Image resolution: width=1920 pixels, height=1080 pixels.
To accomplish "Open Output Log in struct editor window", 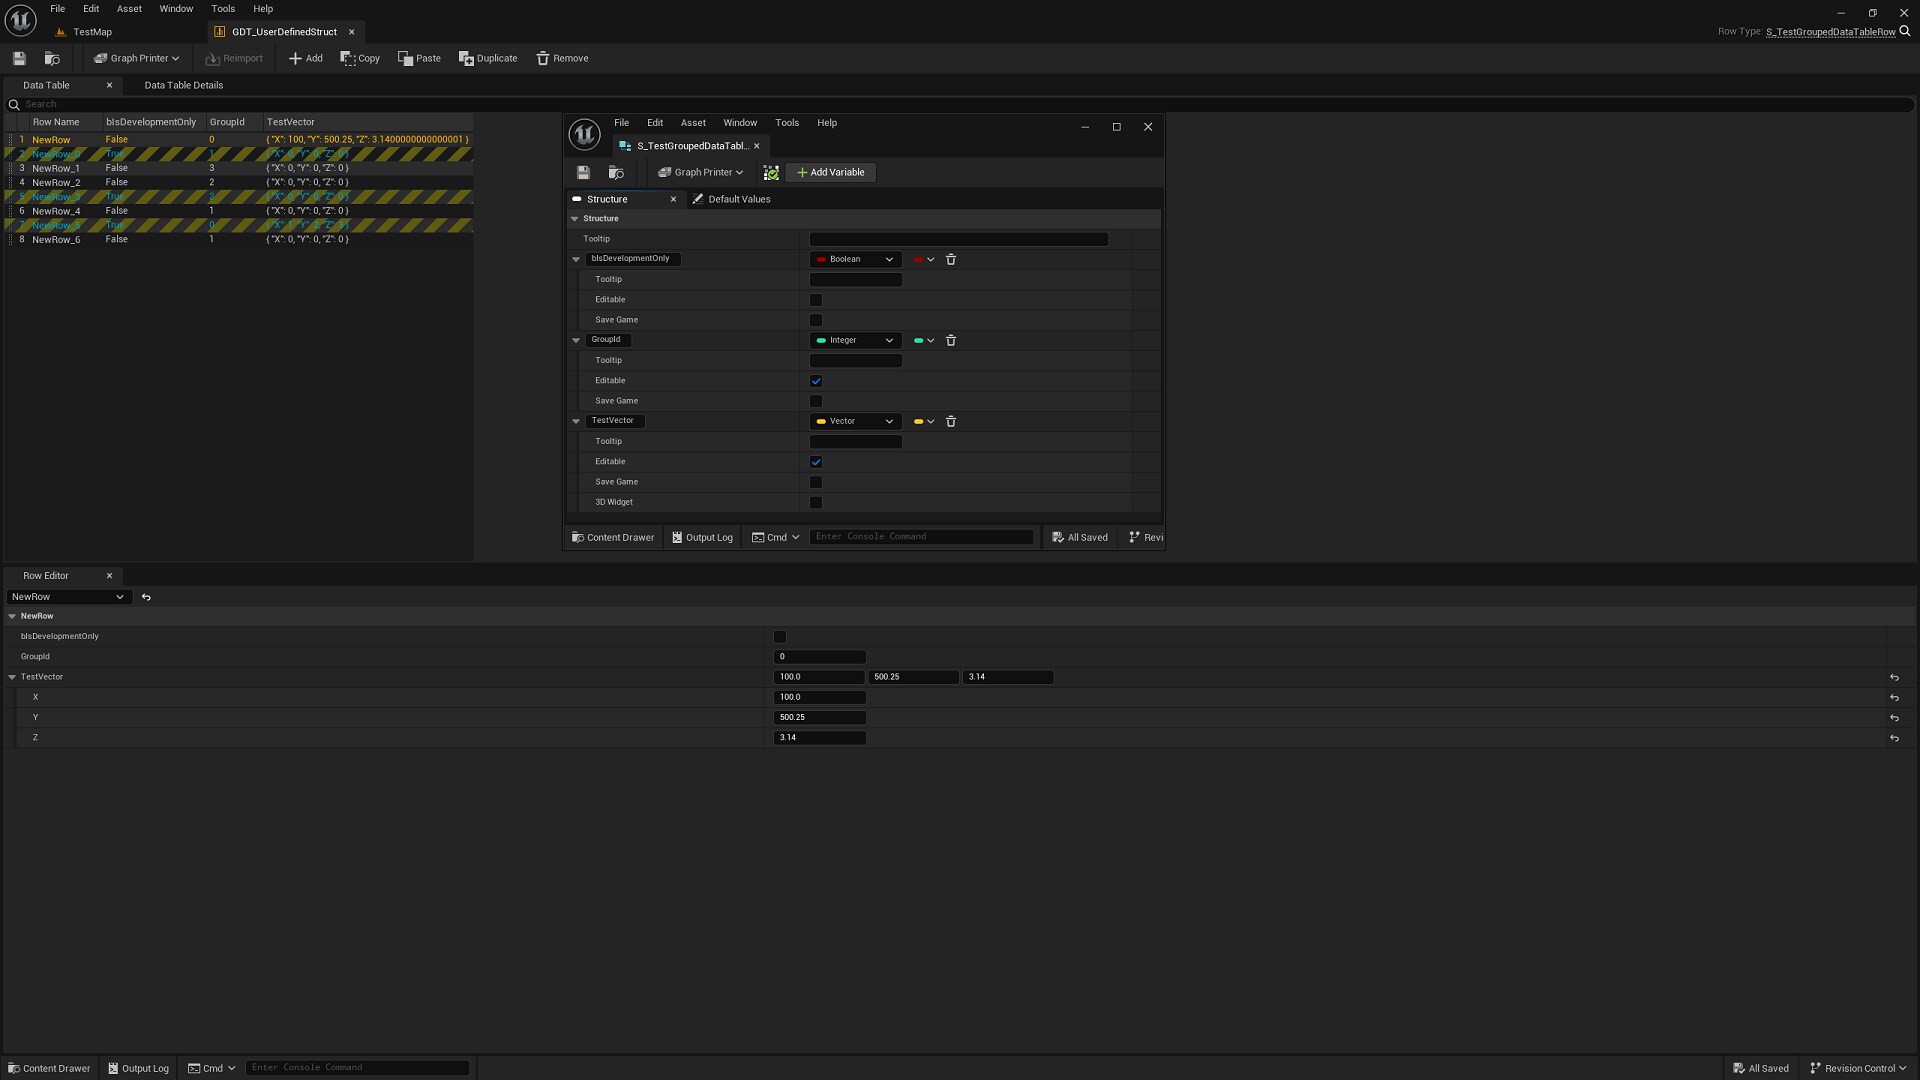I will pos(702,537).
